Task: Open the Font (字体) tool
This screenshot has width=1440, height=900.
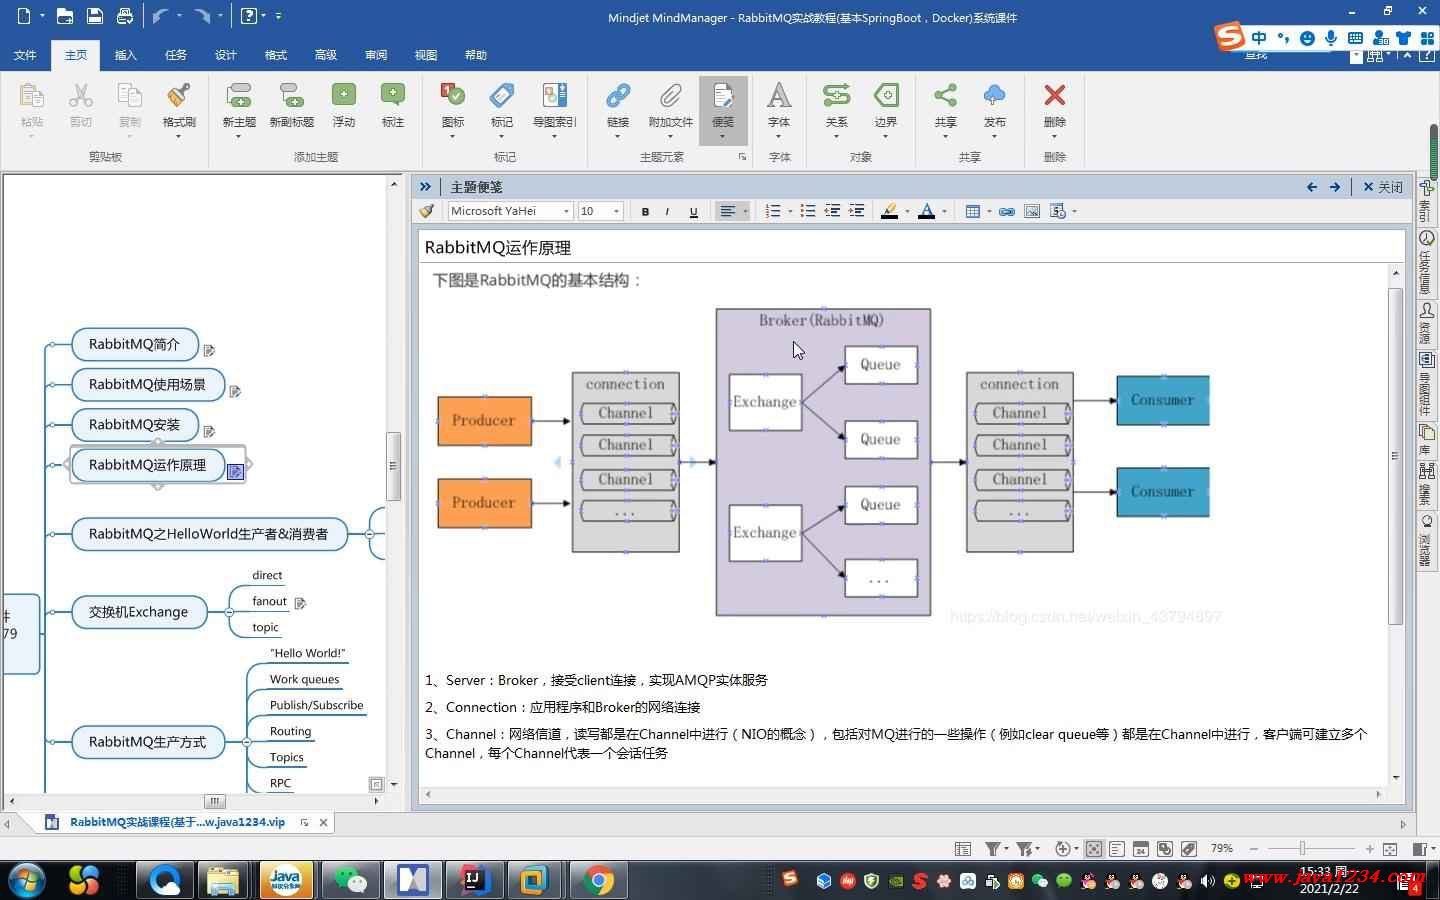Action: [779, 96]
